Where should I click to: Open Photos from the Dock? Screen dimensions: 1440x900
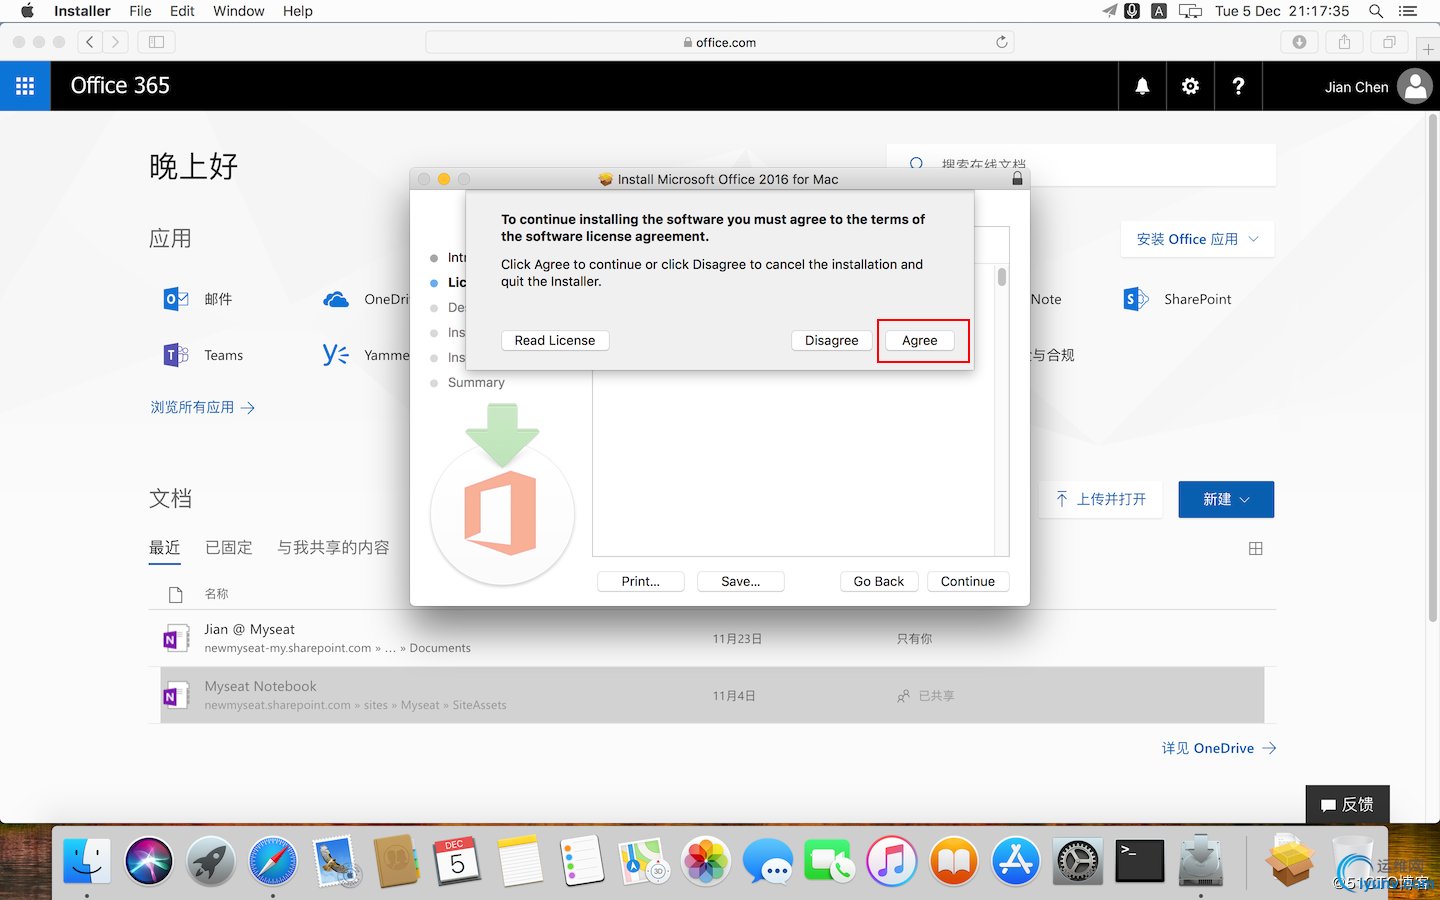click(706, 861)
